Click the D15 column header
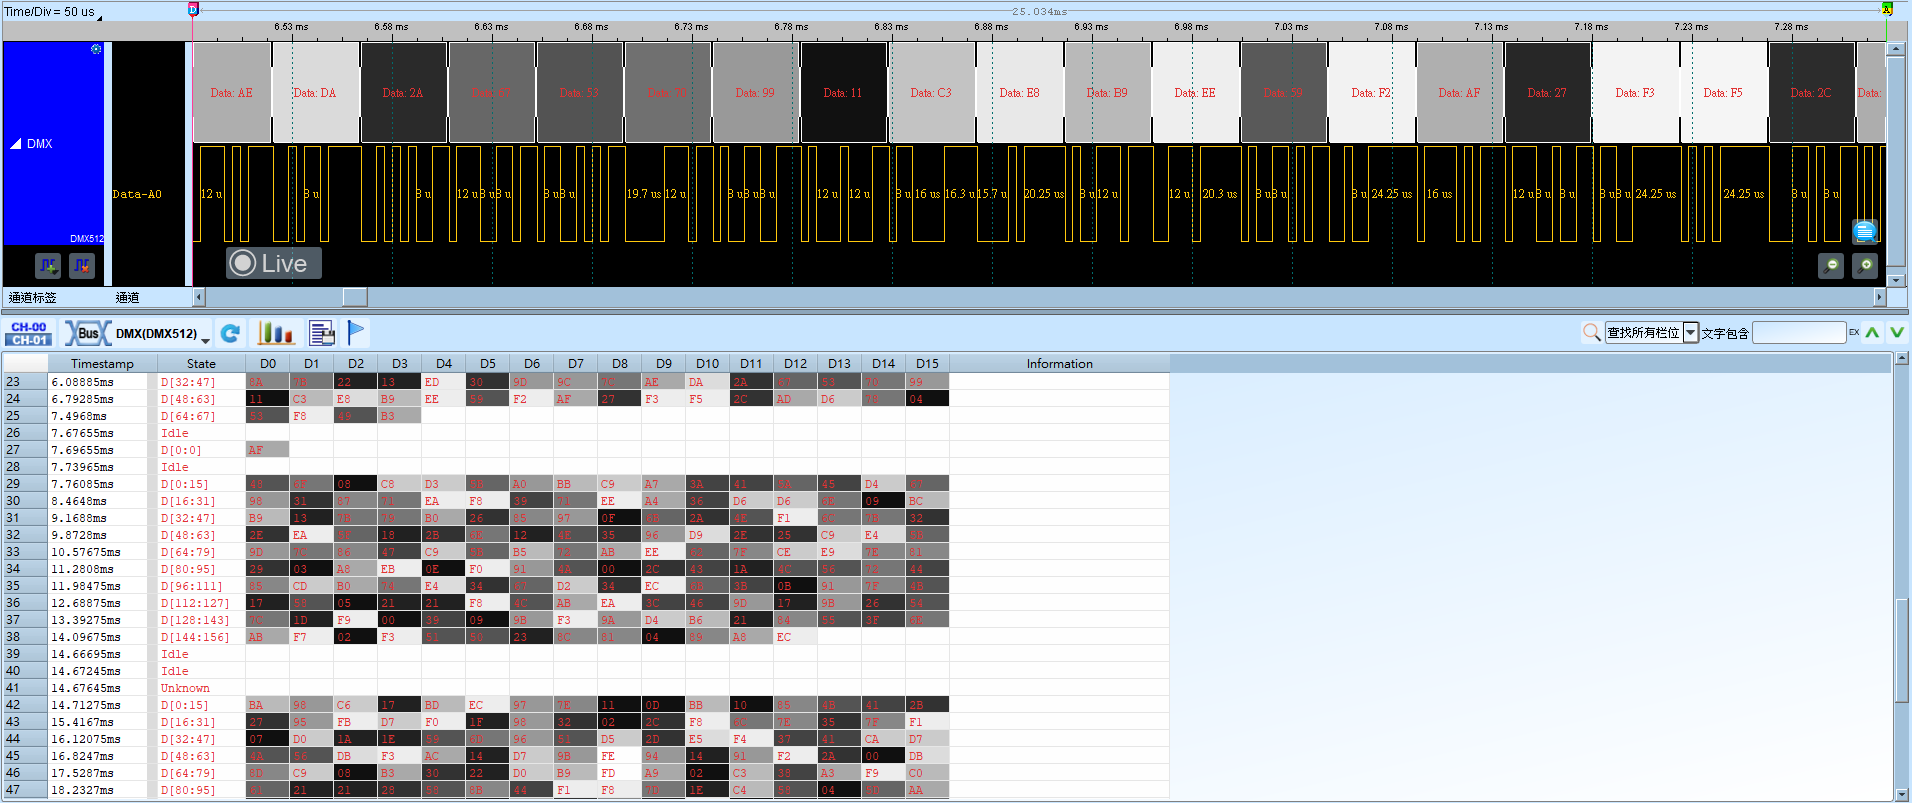The width and height of the screenshot is (1912, 803). [x=927, y=364]
